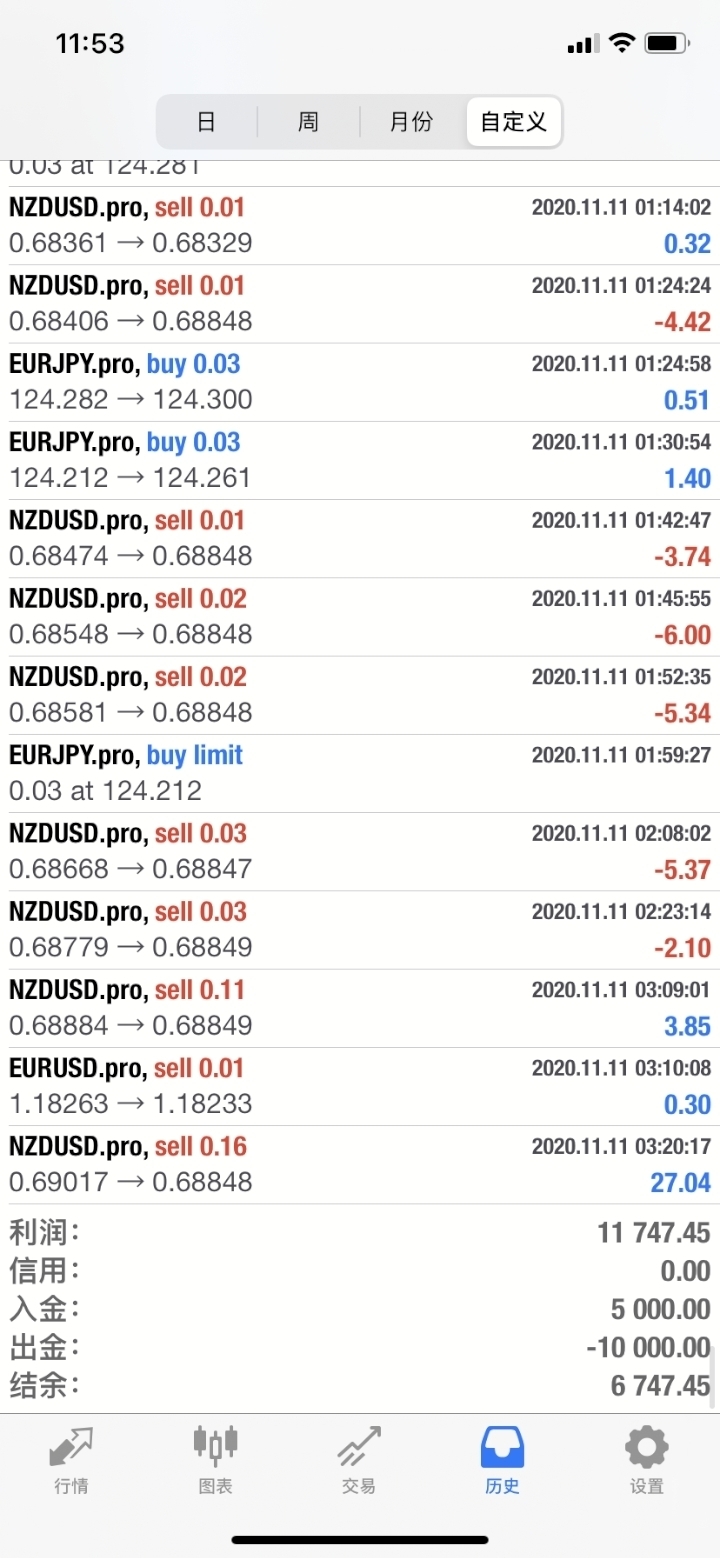Select the trade with -6.00 loss
The width and height of the screenshot is (720, 1558).
pos(360,617)
